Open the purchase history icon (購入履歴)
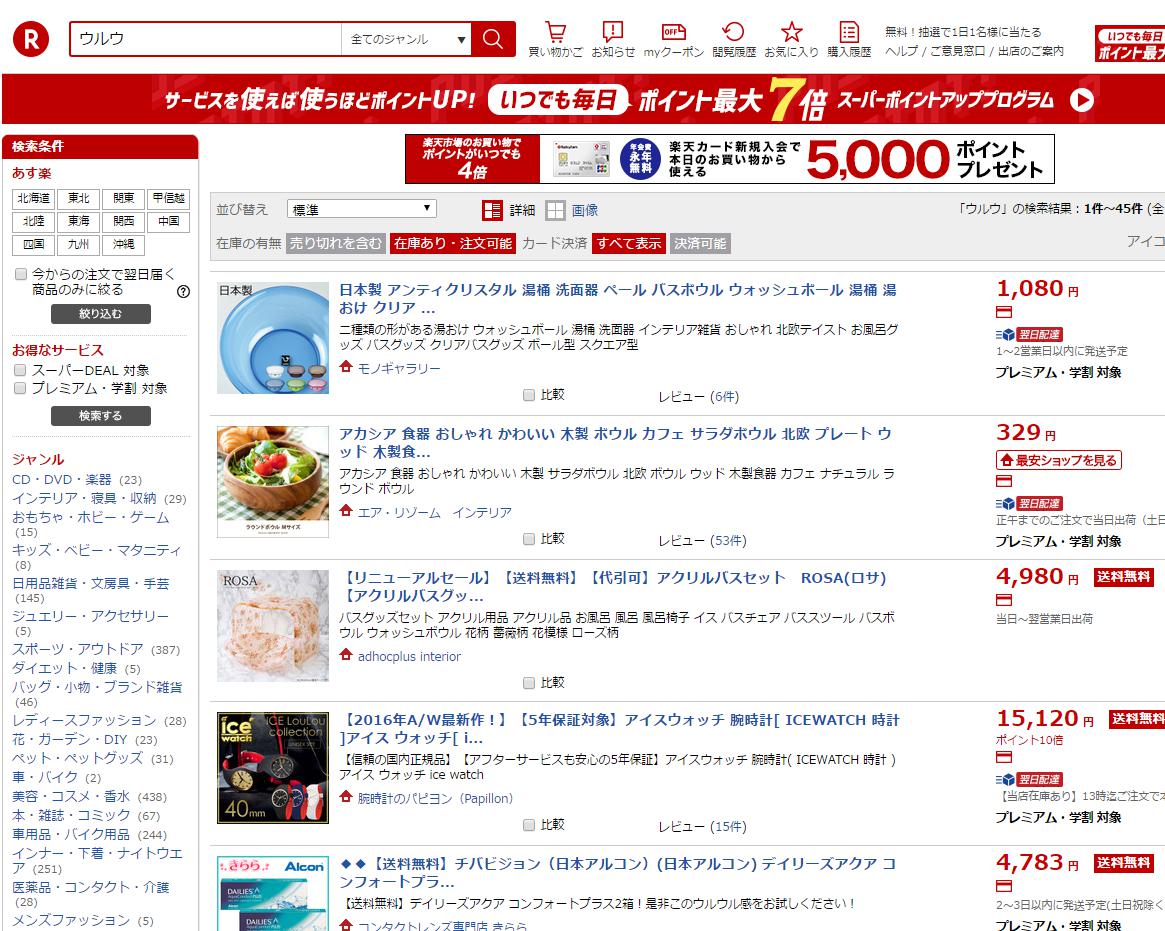The height and width of the screenshot is (931, 1165). [x=848, y=32]
